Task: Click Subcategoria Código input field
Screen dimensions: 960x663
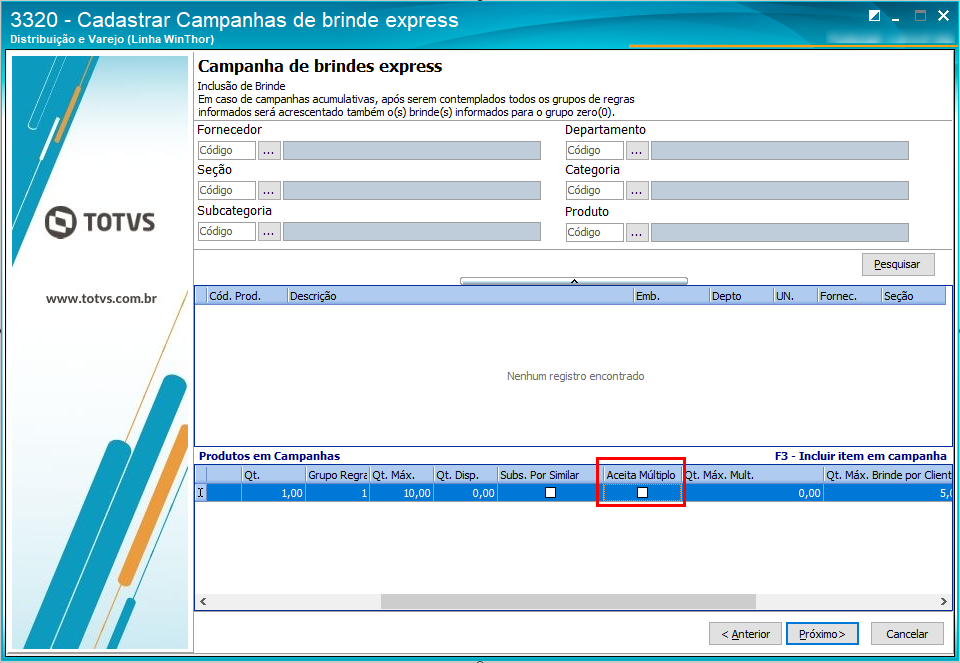Action: pos(227,231)
